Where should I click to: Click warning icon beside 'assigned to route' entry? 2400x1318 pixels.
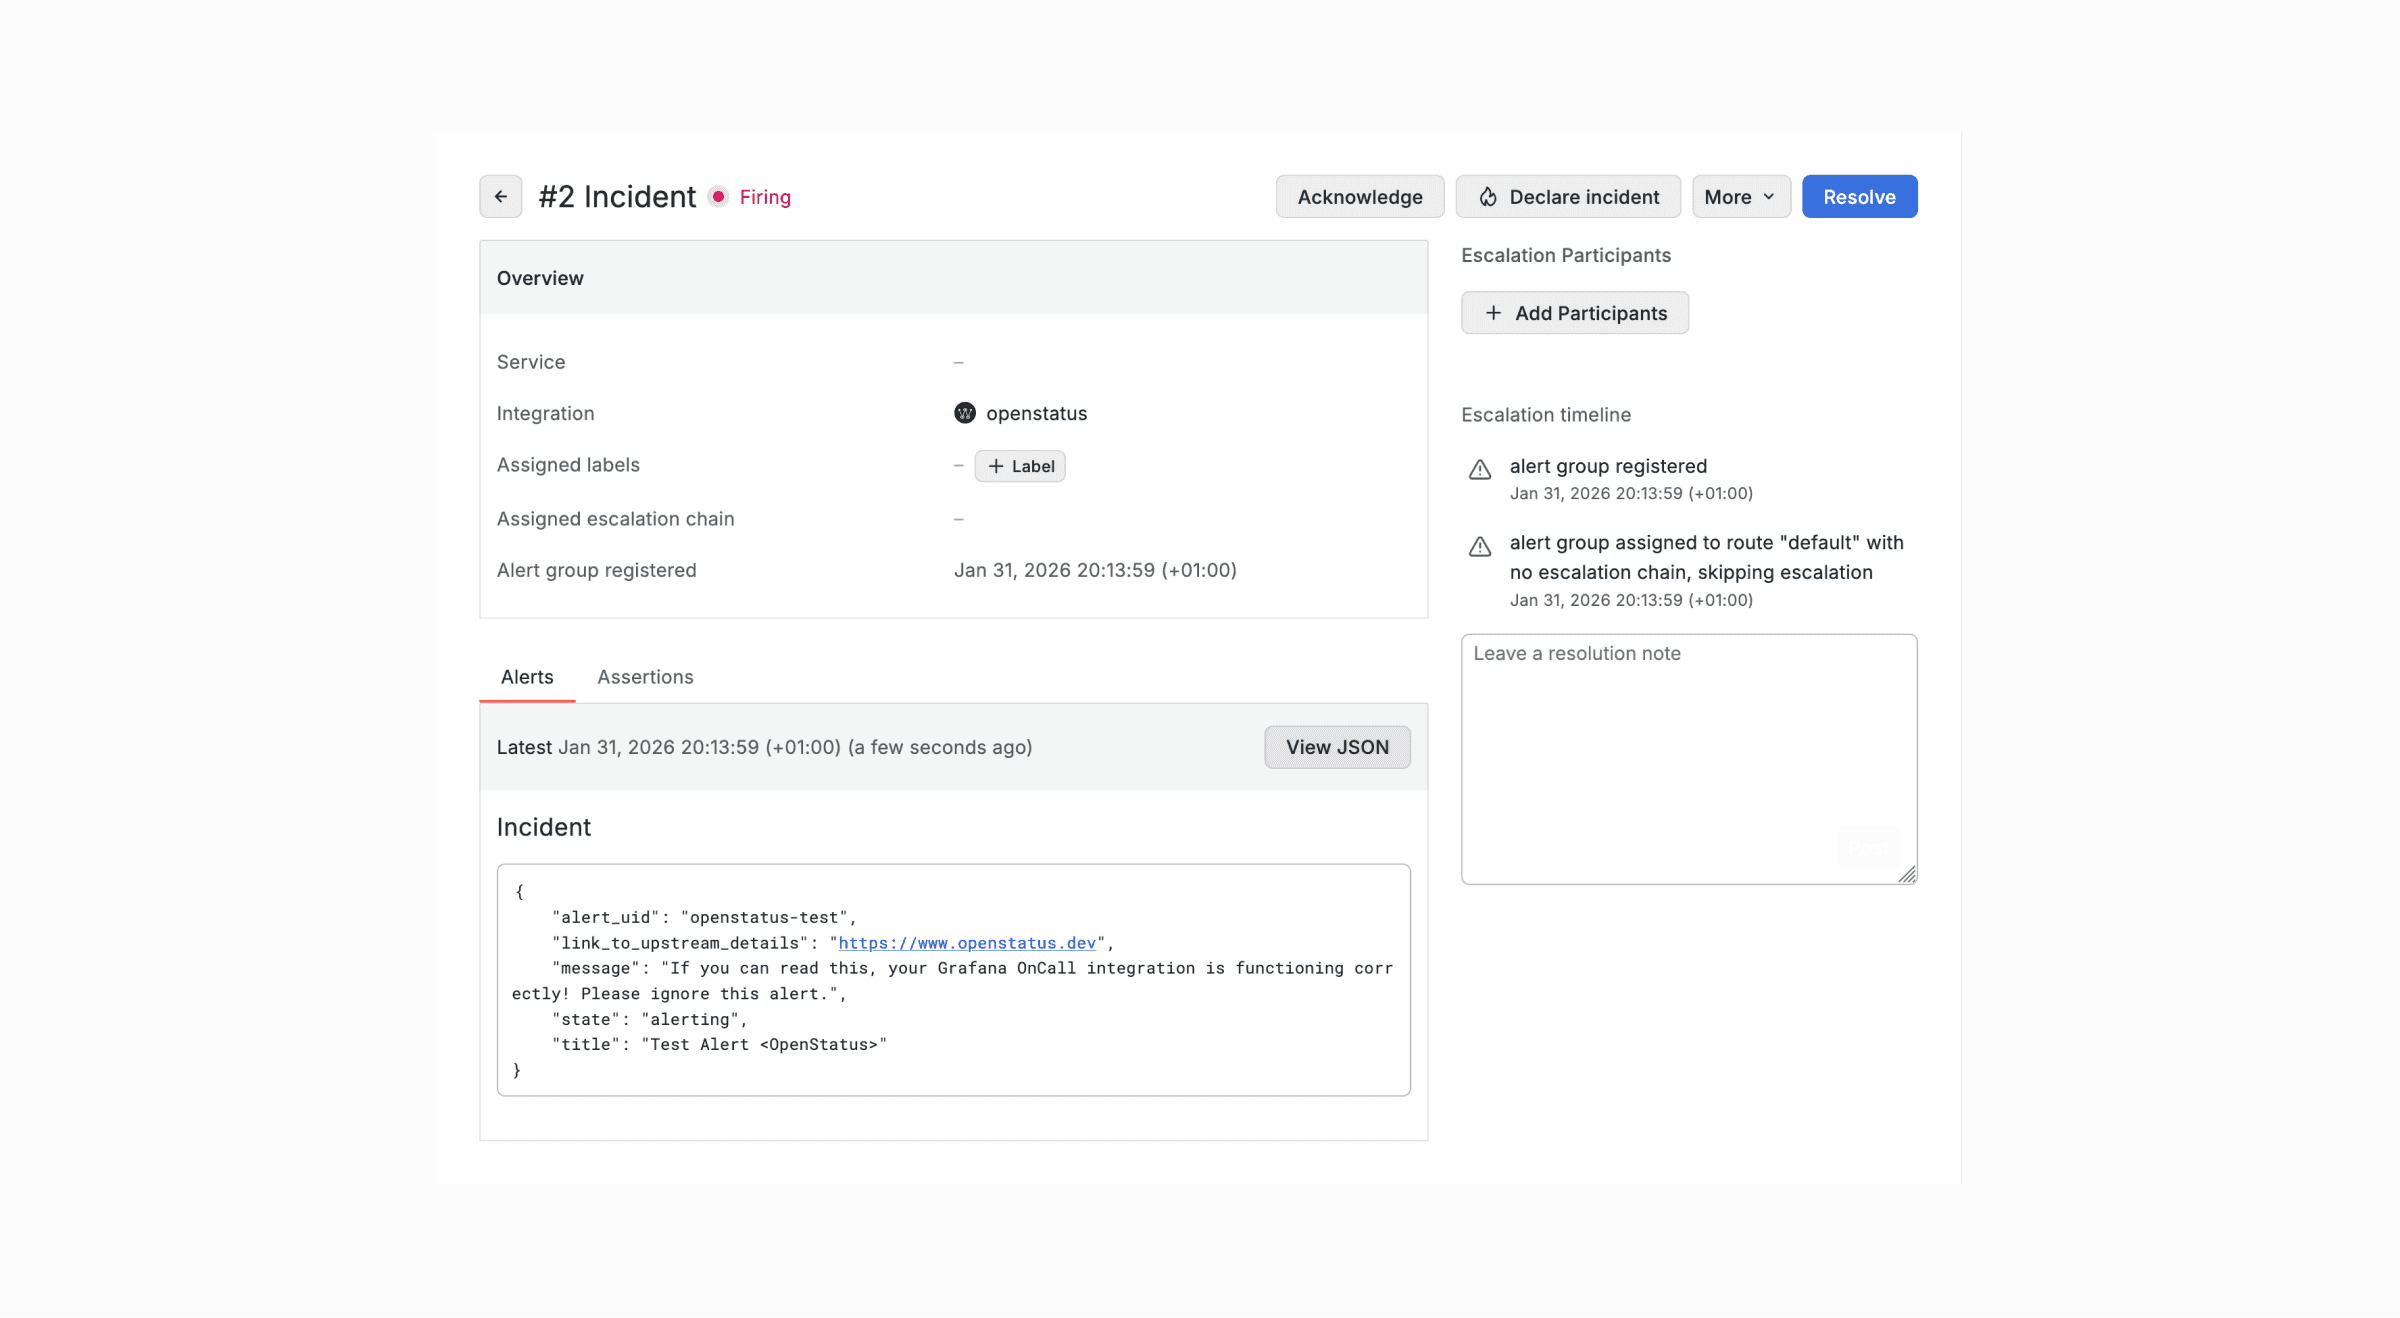(1480, 546)
